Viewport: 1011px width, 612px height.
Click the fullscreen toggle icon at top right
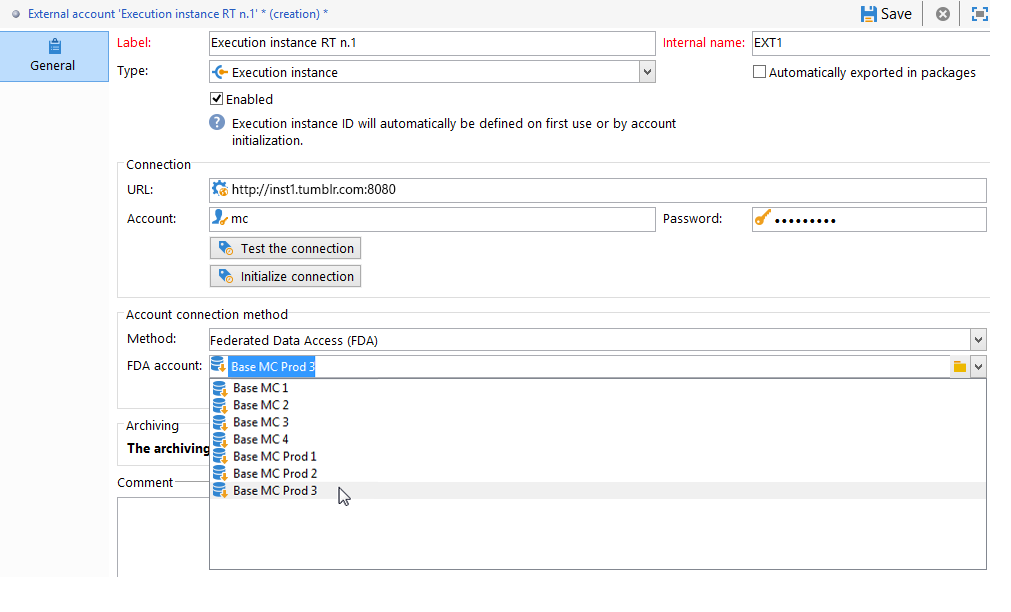pos(979,14)
